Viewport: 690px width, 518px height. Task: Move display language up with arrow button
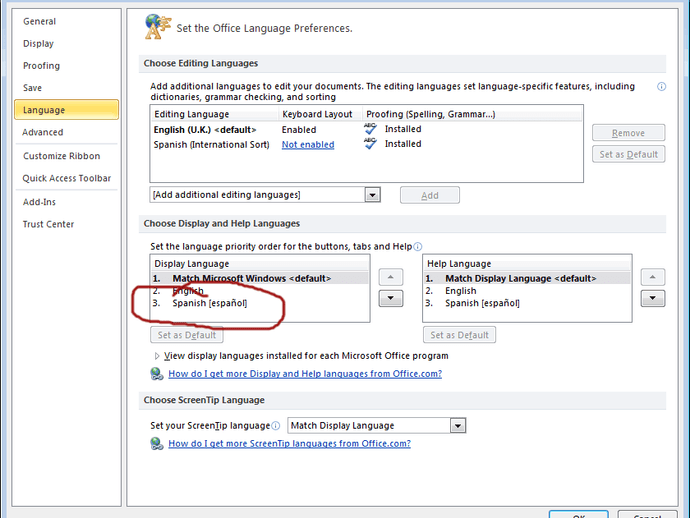click(x=391, y=277)
